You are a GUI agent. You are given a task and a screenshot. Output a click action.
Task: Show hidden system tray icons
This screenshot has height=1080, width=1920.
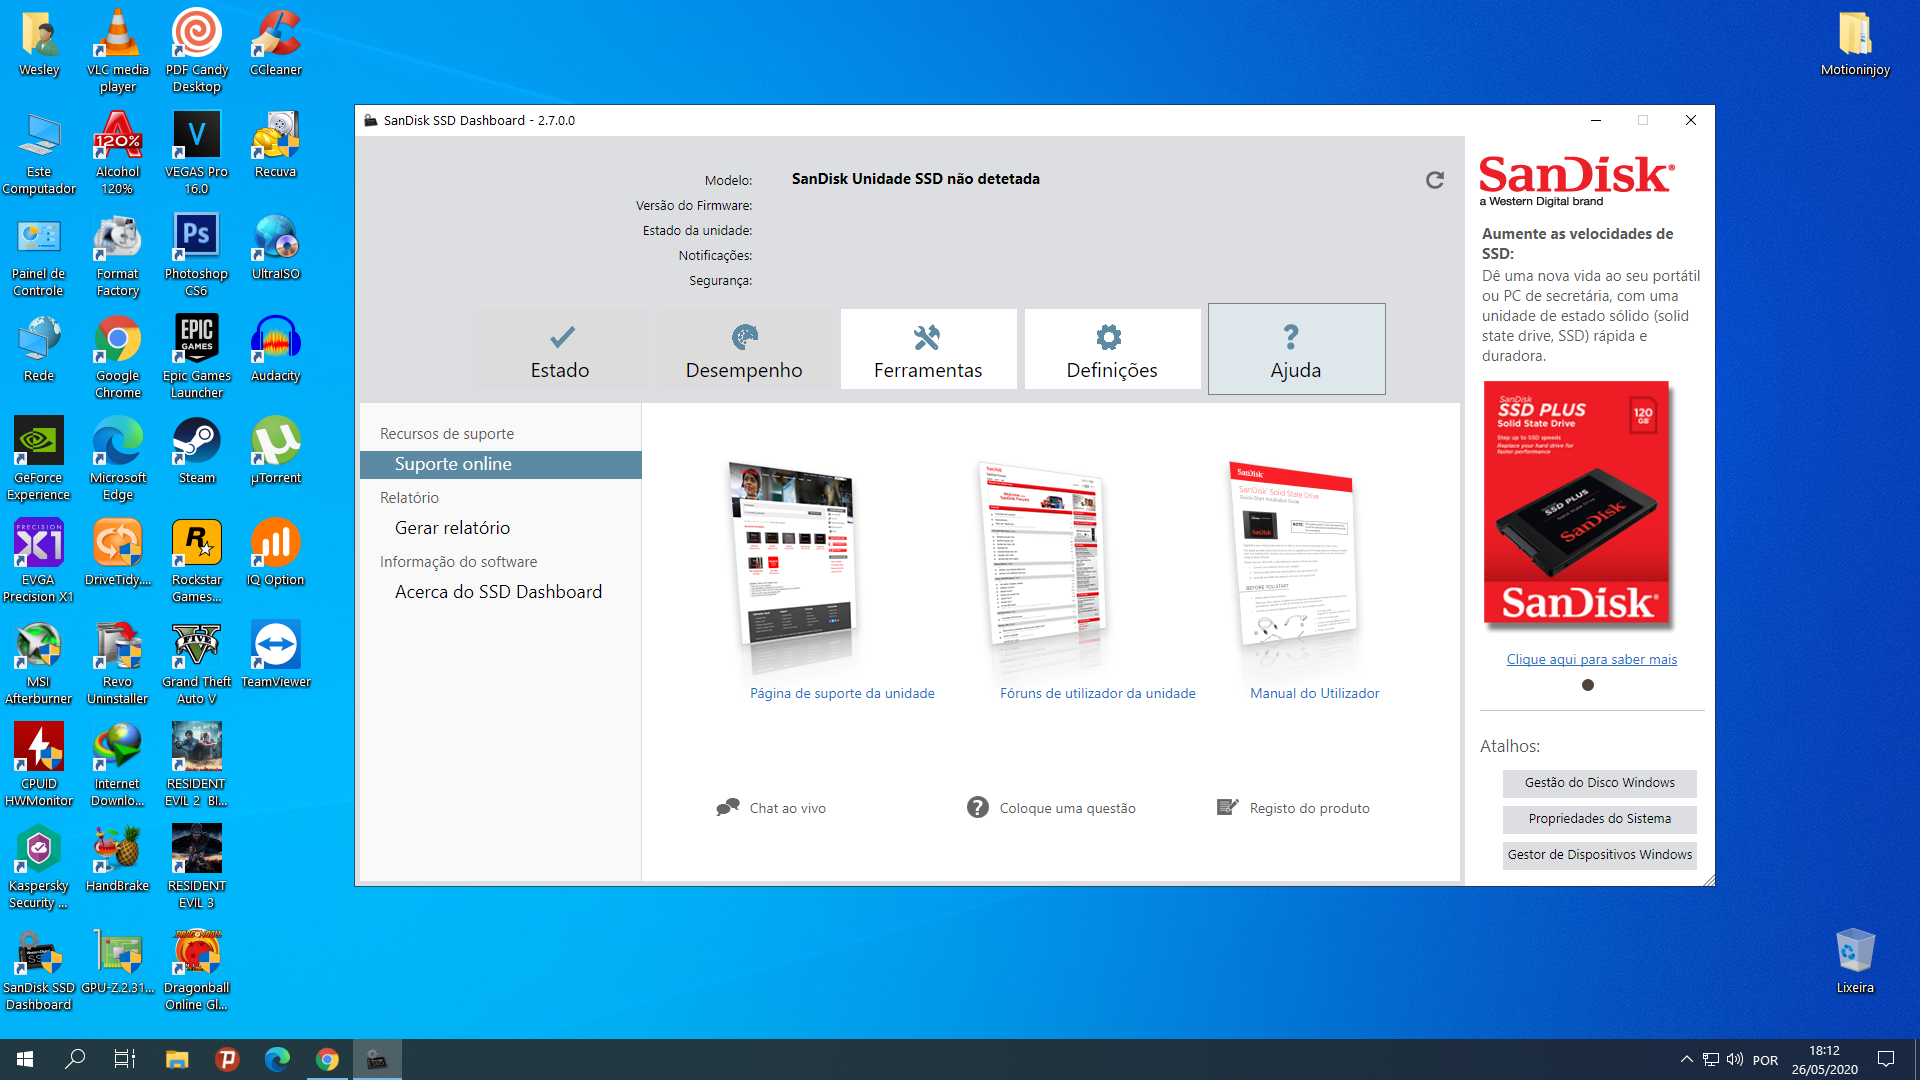coord(1686,1059)
